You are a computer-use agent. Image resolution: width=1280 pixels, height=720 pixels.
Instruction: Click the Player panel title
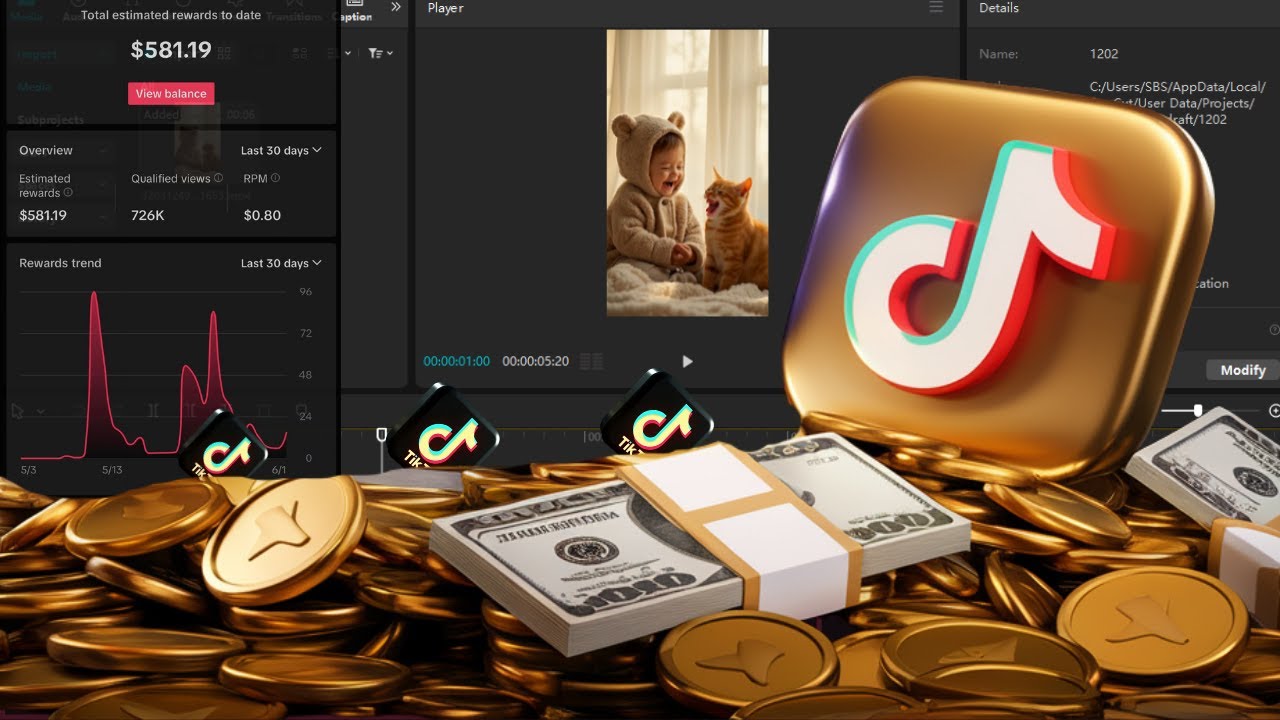[x=446, y=8]
